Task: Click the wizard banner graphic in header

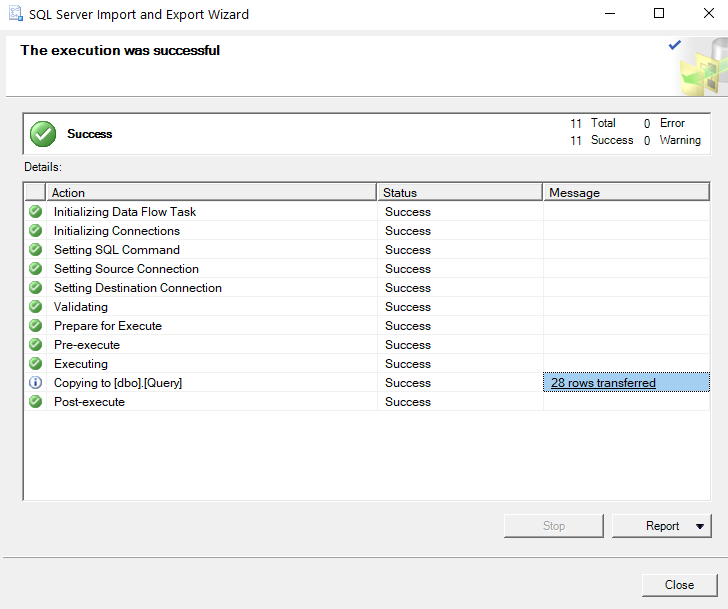Action: (x=698, y=66)
